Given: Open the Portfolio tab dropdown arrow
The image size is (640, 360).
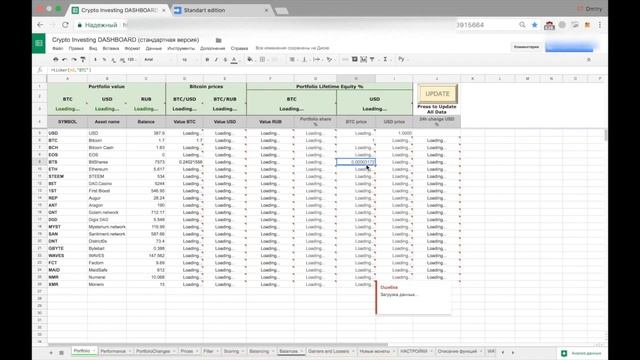Looking at the screenshot, I should tap(93, 351).
